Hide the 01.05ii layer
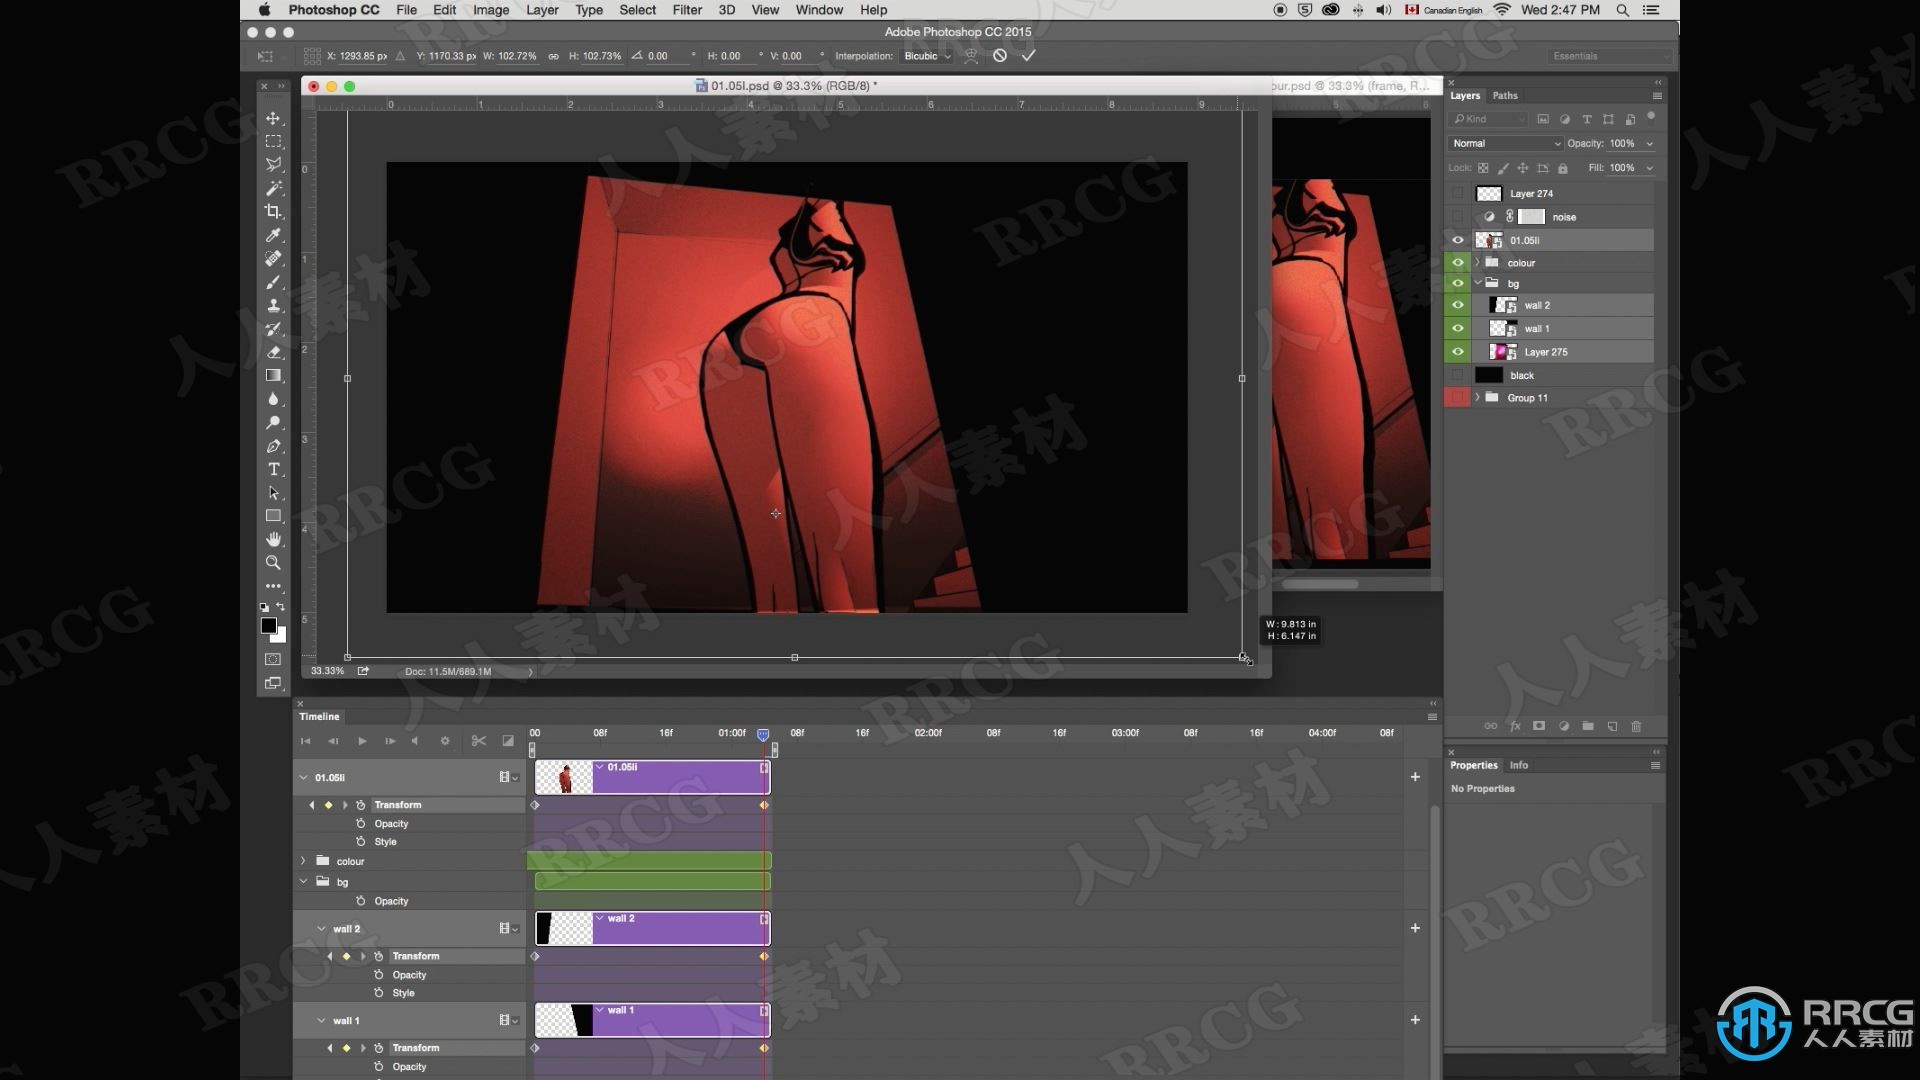Viewport: 1920px width, 1080px height. [x=1457, y=240]
